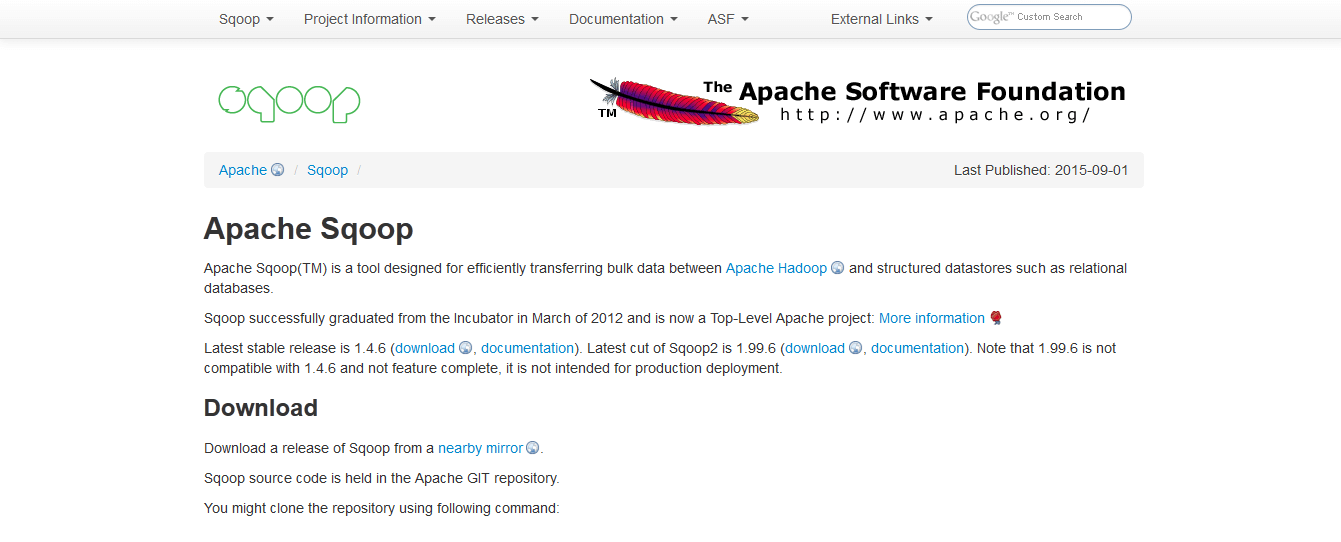Screen dimensions: 1341x542
Task: Select the Apache Sqoop page heading
Action: (308, 229)
